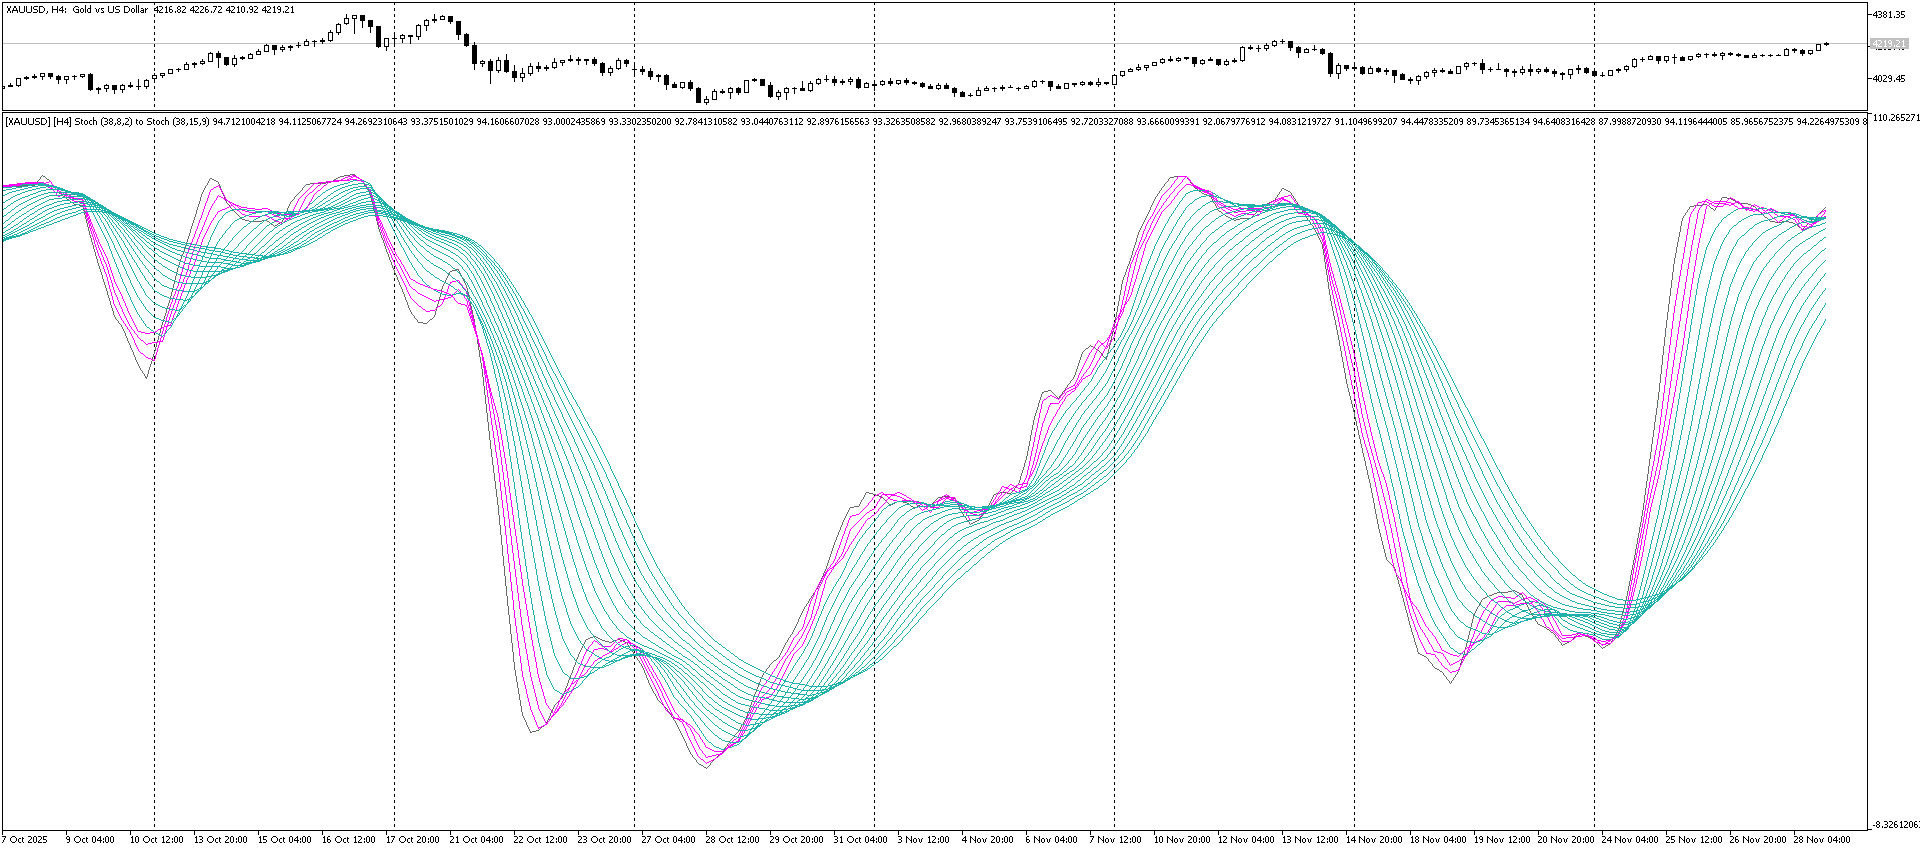The height and width of the screenshot is (851, 1920).
Task: Click the 4029.45 price scale label
Action: point(1889,78)
